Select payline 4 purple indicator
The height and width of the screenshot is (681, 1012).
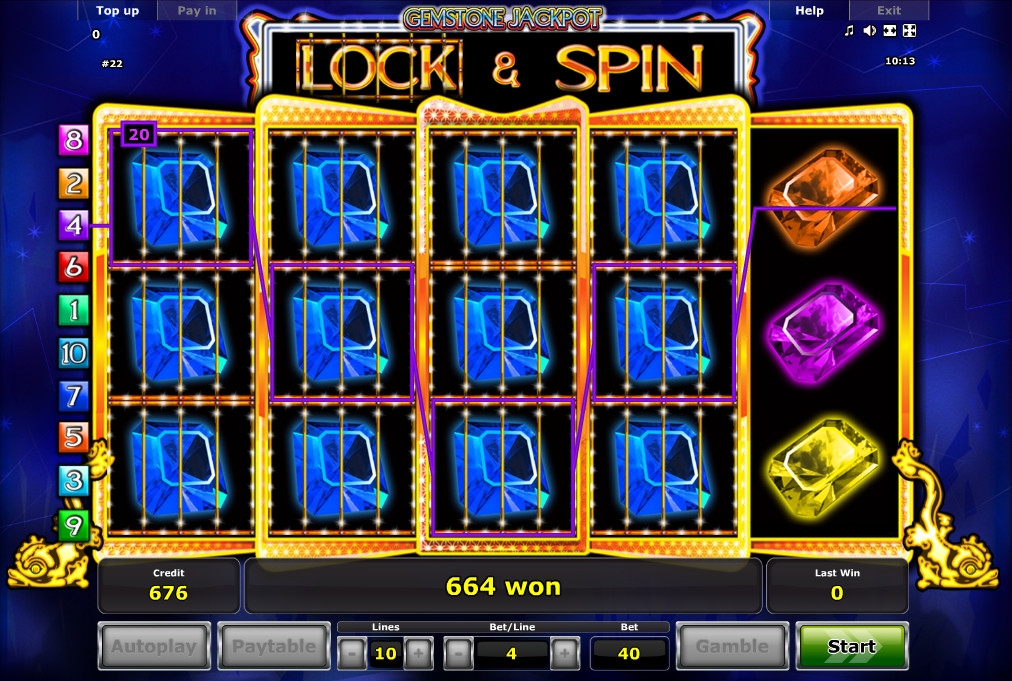coord(73,225)
